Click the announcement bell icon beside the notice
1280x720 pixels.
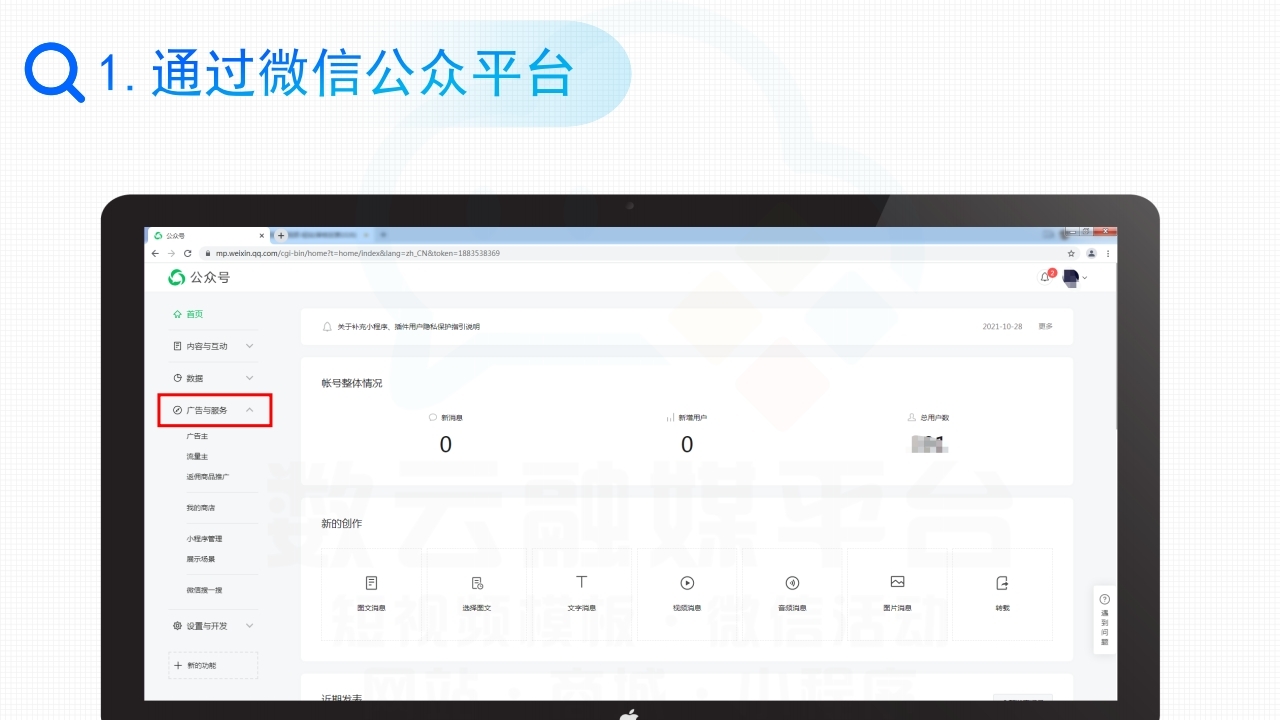pos(327,326)
